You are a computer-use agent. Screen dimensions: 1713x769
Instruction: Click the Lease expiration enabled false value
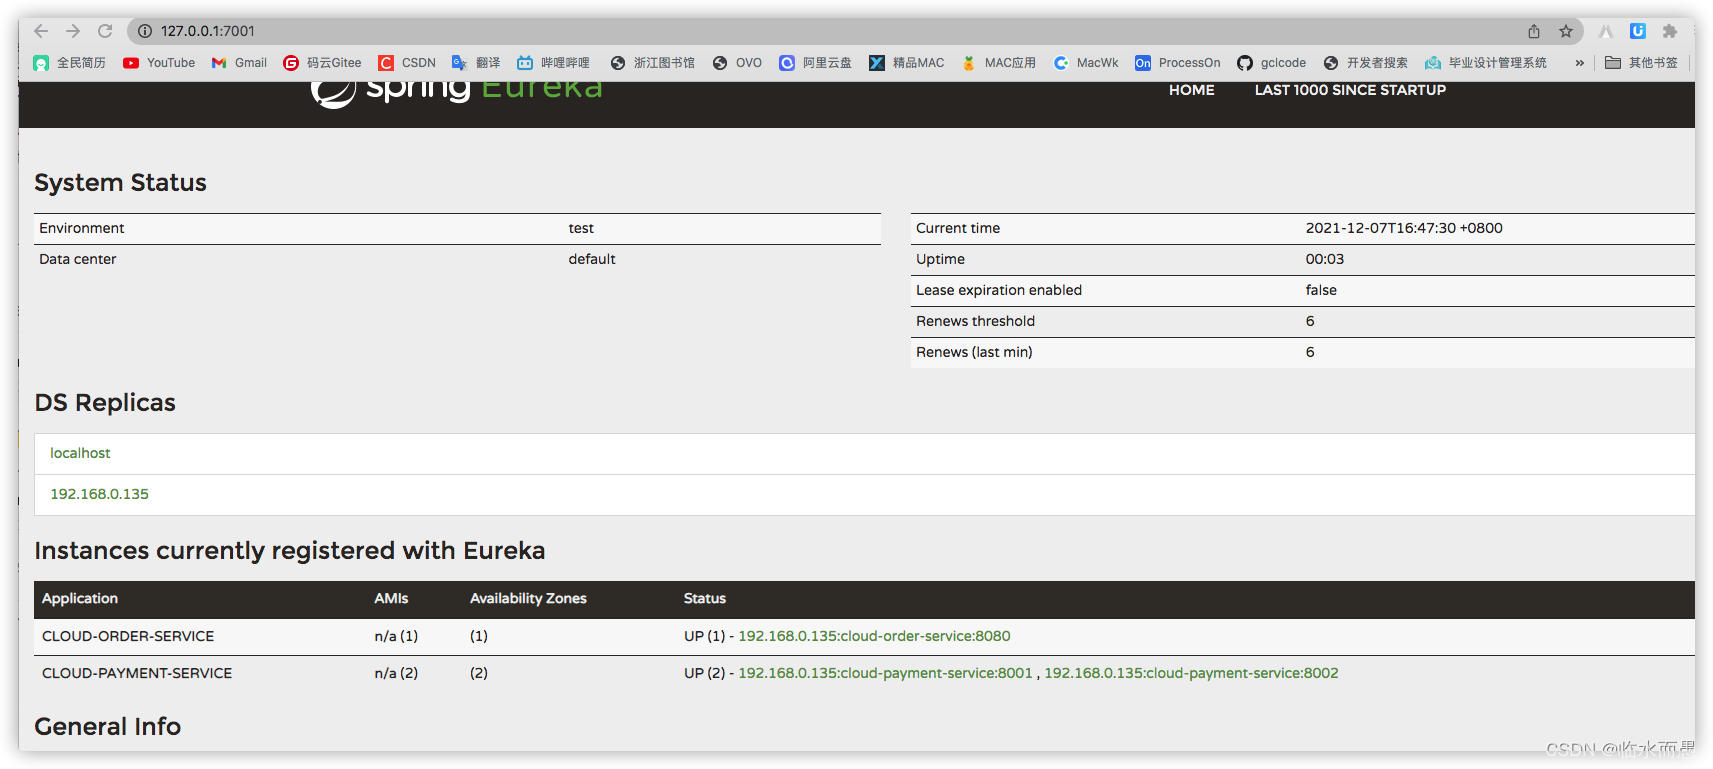(x=1321, y=290)
